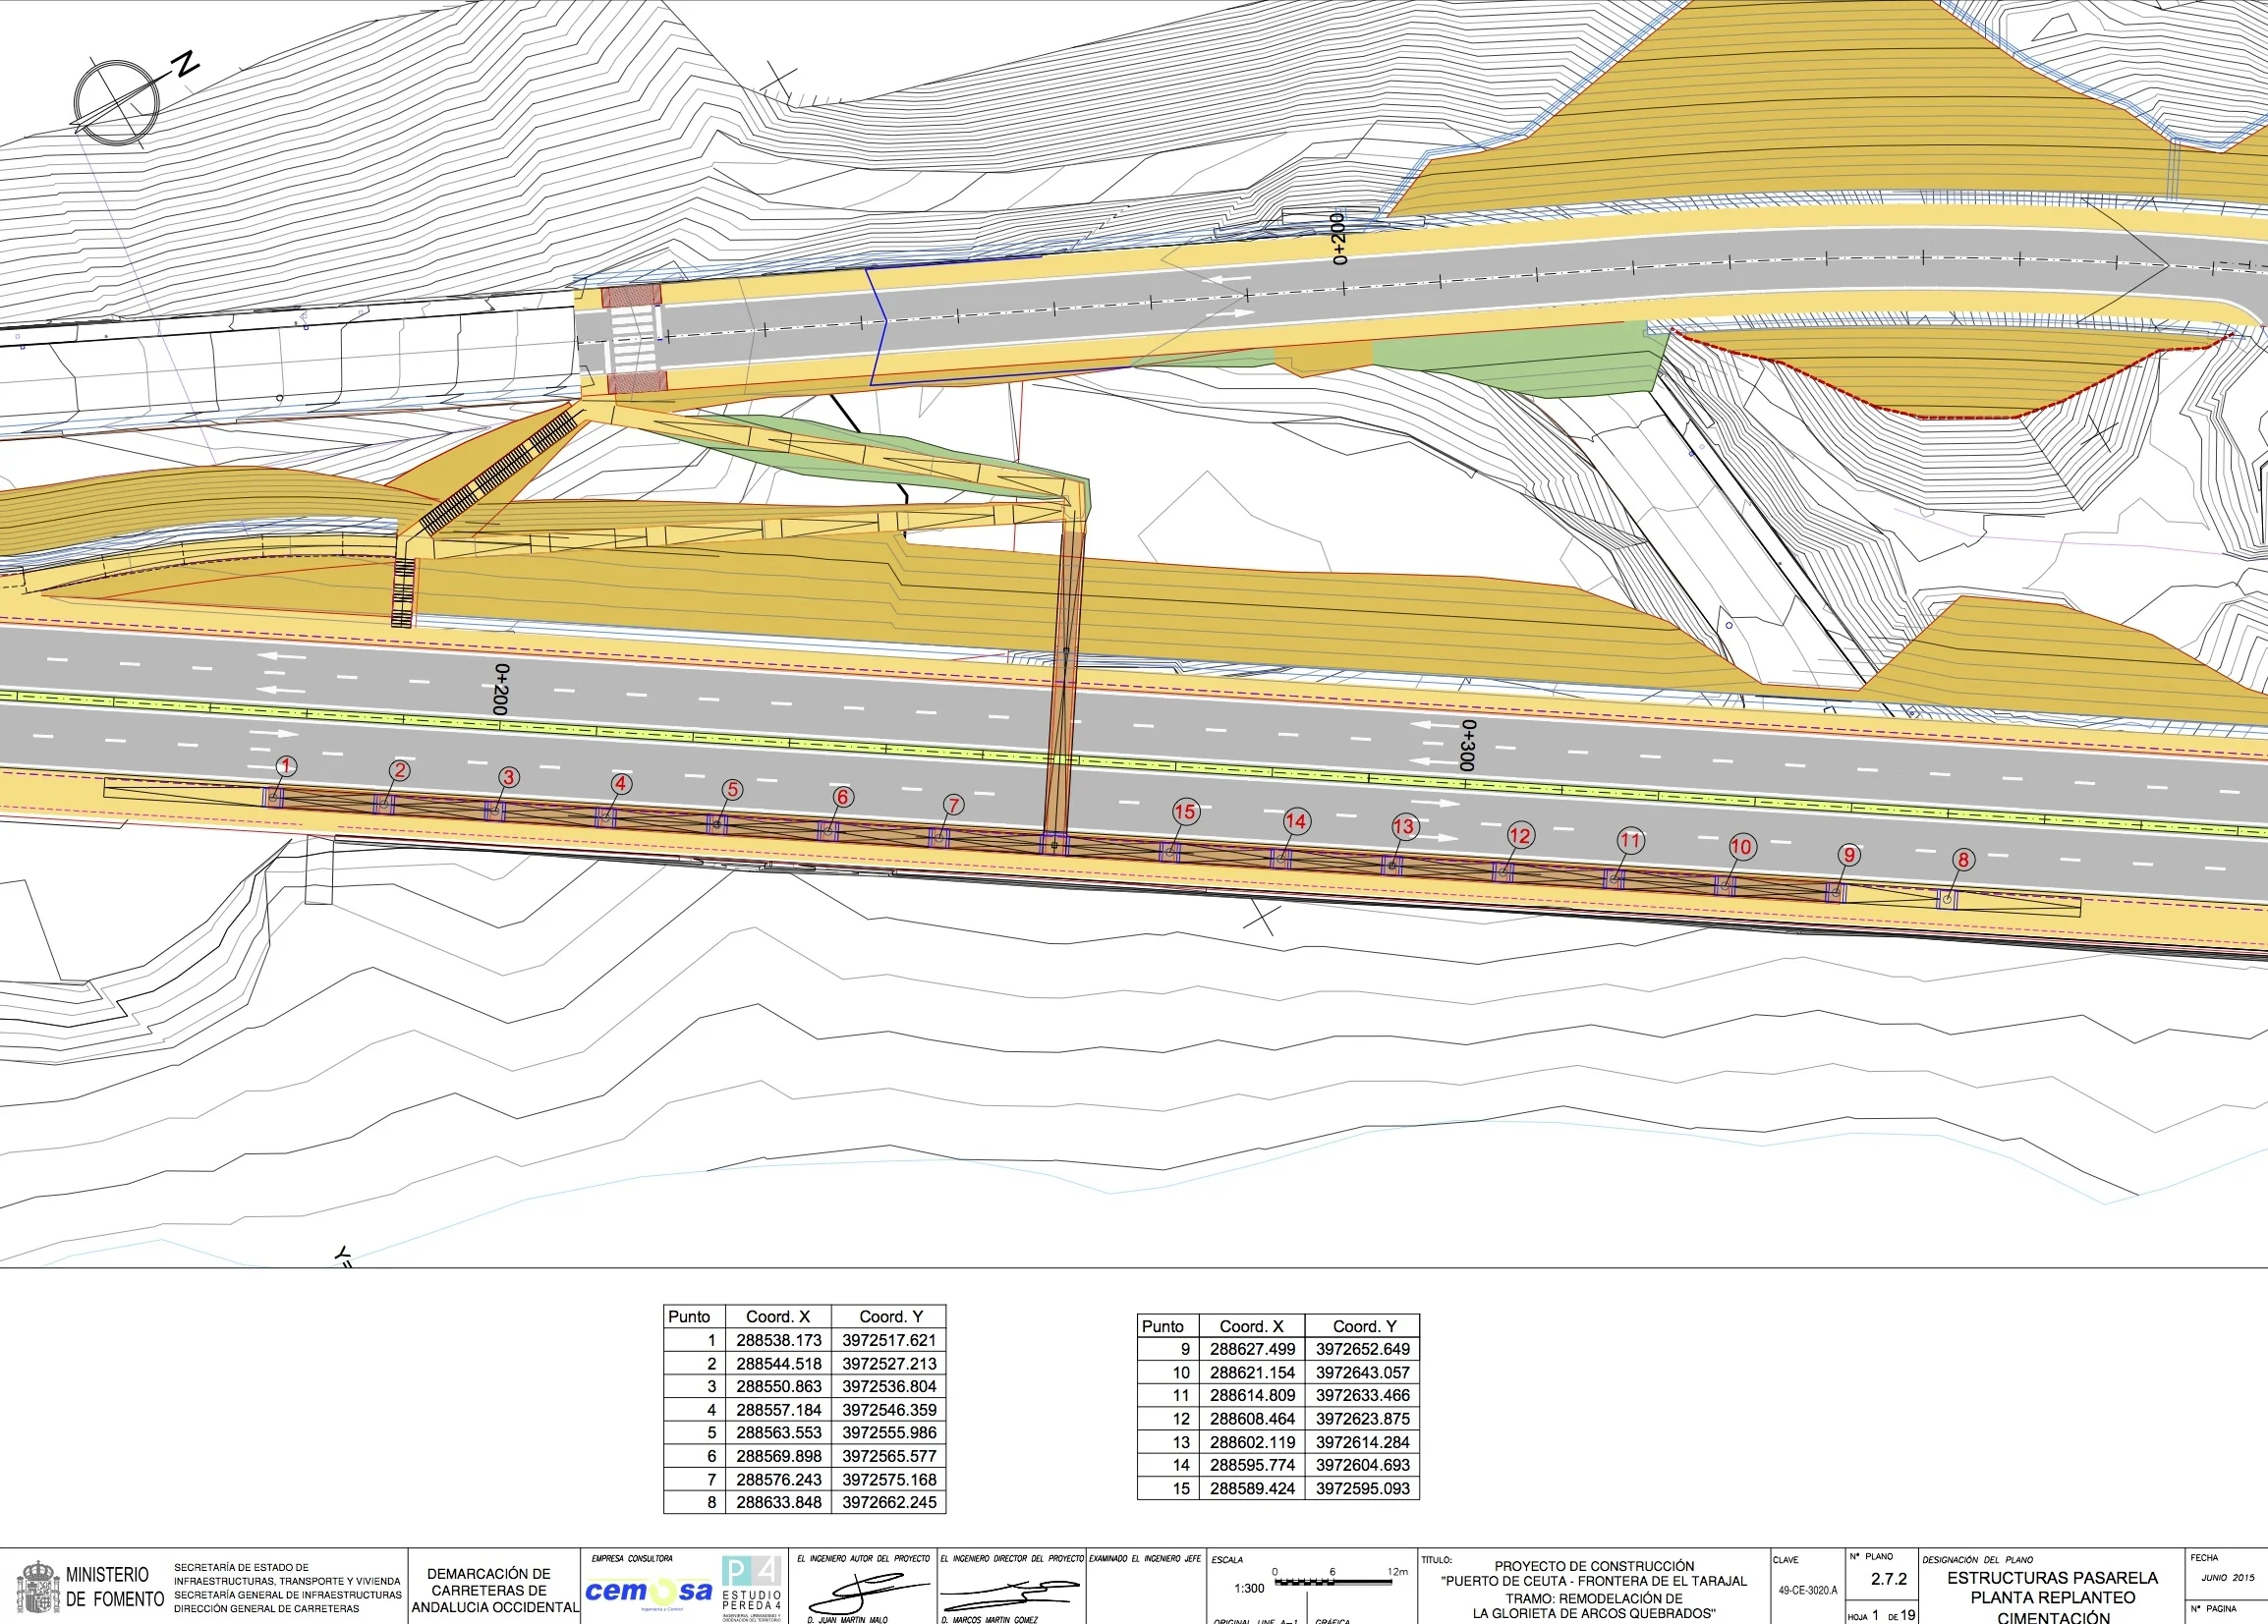Click coordinate cell 288633.848
The image size is (2268, 1624).
coord(778,1502)
